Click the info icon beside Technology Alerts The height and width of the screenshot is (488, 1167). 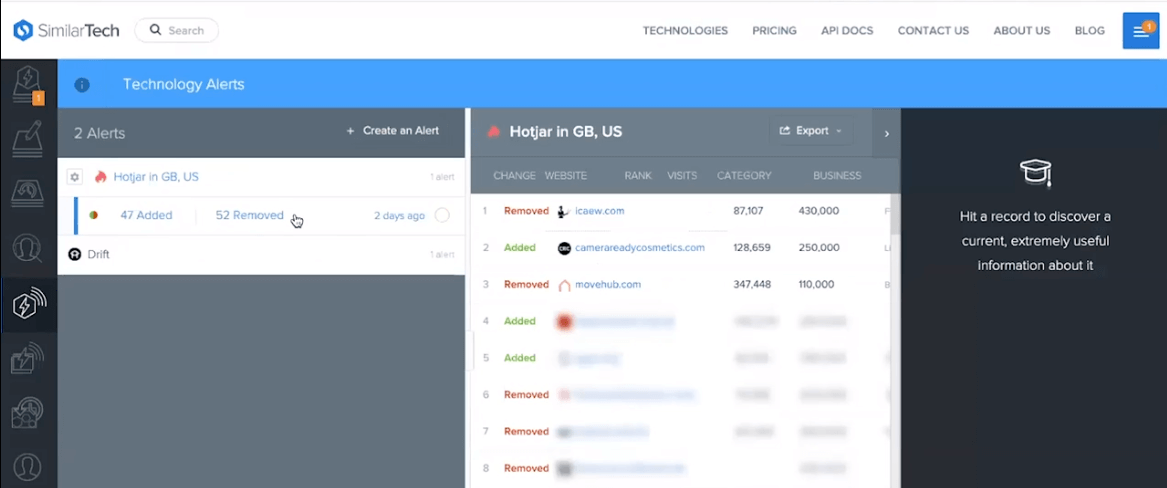click(x=82, y=85)
